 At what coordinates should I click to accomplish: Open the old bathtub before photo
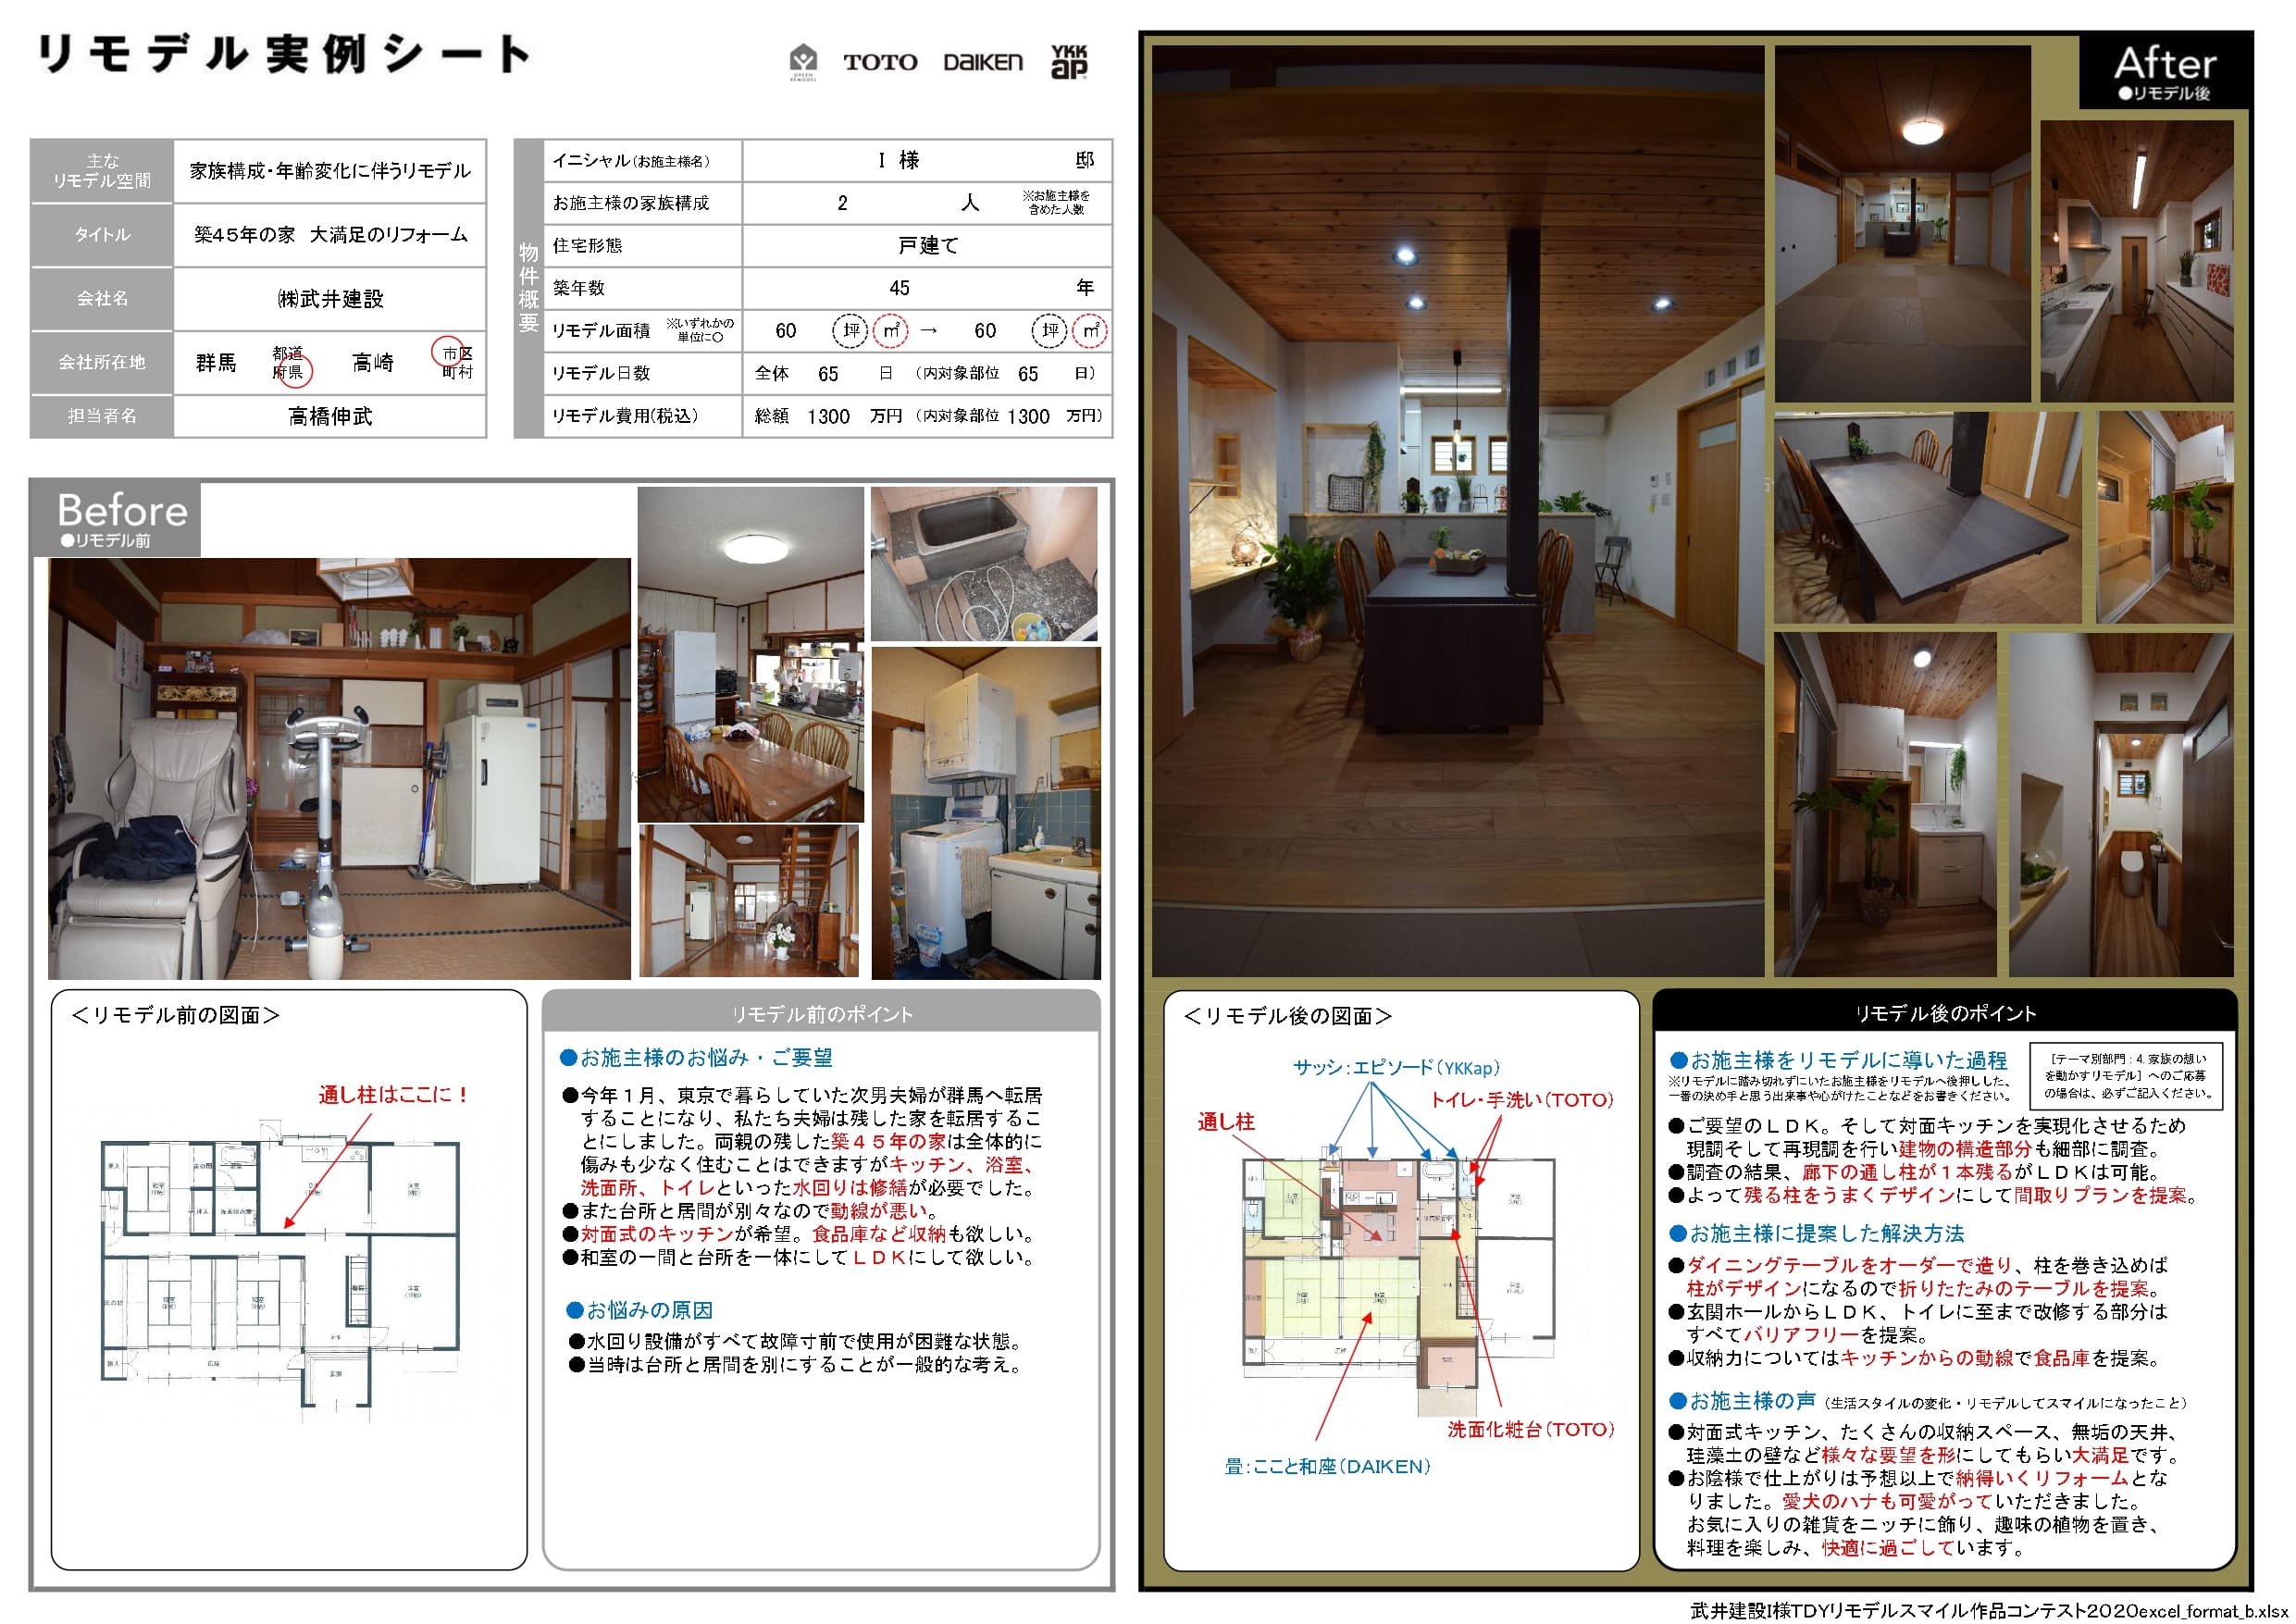click(984, 564)
